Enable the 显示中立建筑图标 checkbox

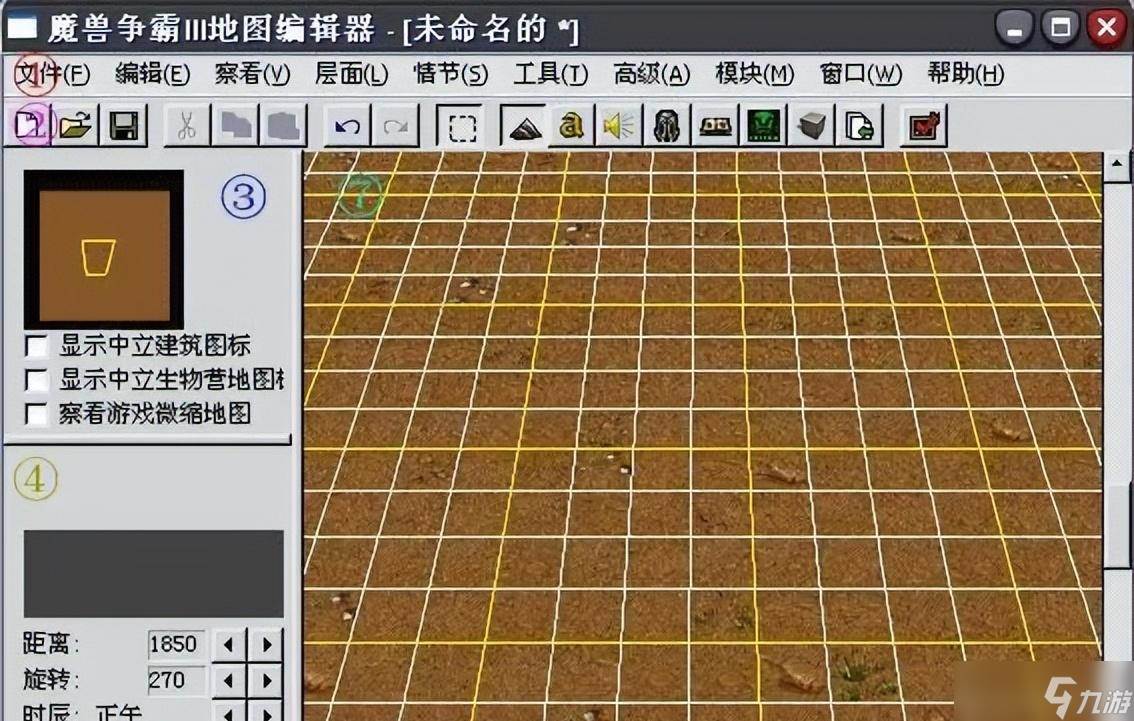[x=37, y=347]
